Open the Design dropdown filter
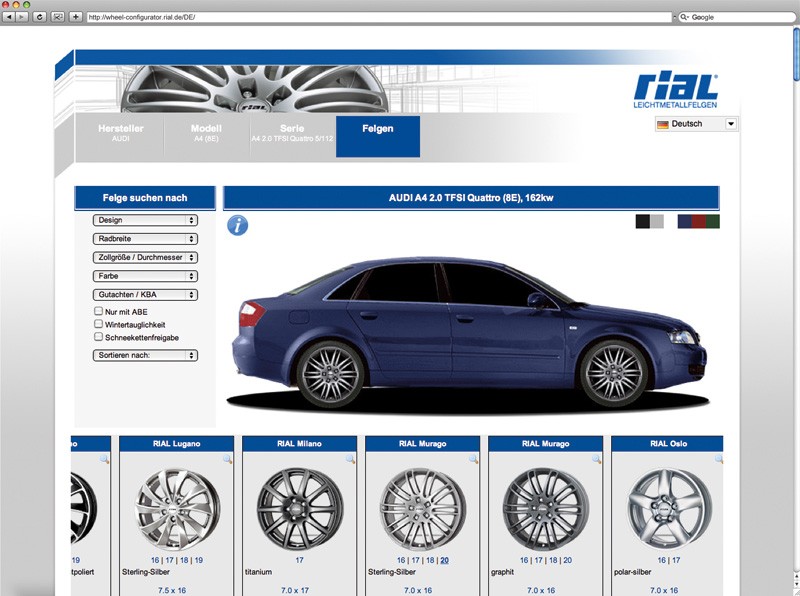800x596 pixels. pyautogui.click(x=145, y=220)
